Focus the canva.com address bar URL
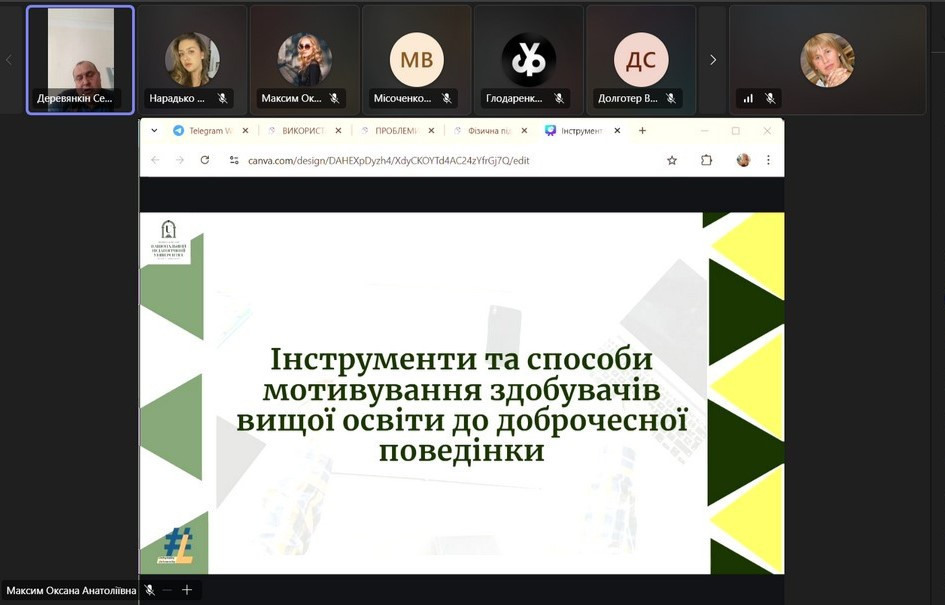This screenshot has width=945, height=605. pyautogui.click(x=389, y=160)
